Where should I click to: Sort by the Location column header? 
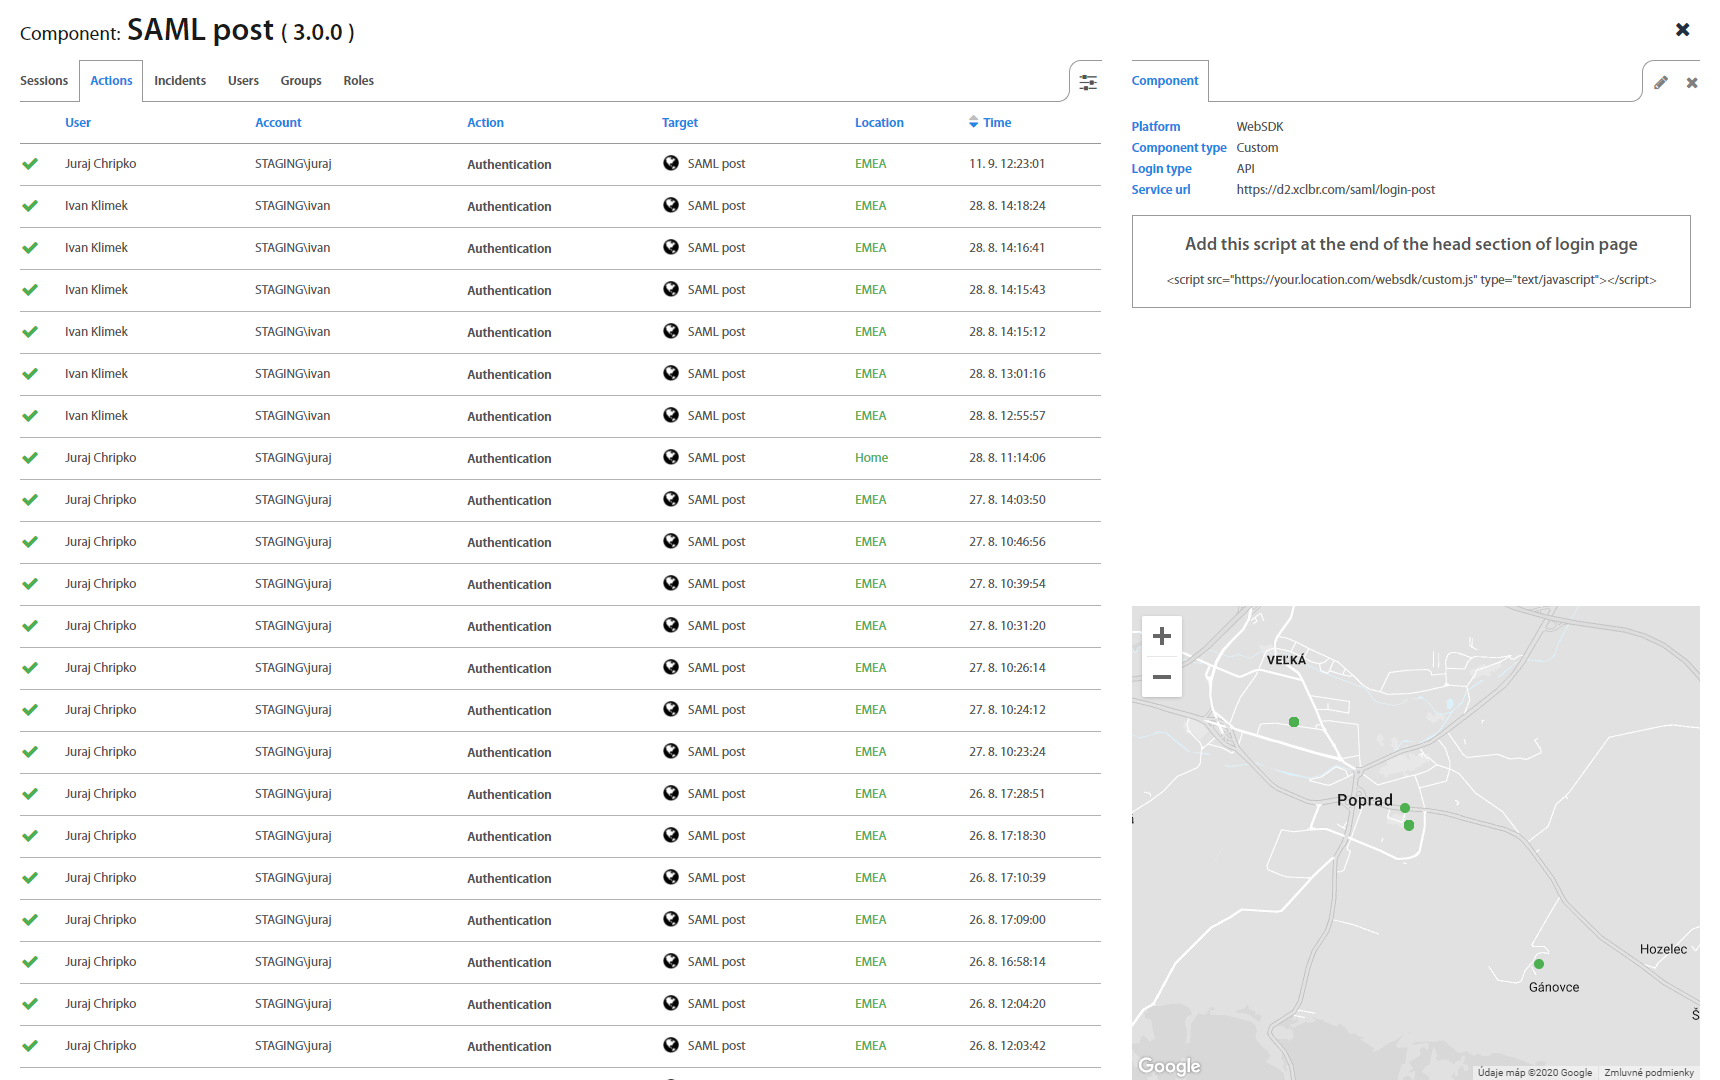[x=879, y=123]
